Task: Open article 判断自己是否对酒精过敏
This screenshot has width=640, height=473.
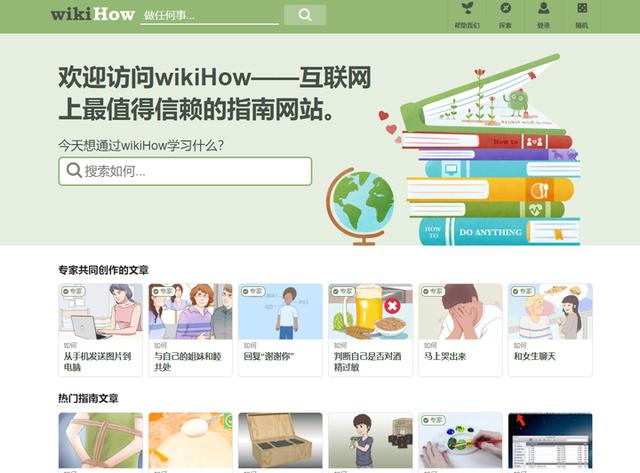Action: (x=367, y=362)
